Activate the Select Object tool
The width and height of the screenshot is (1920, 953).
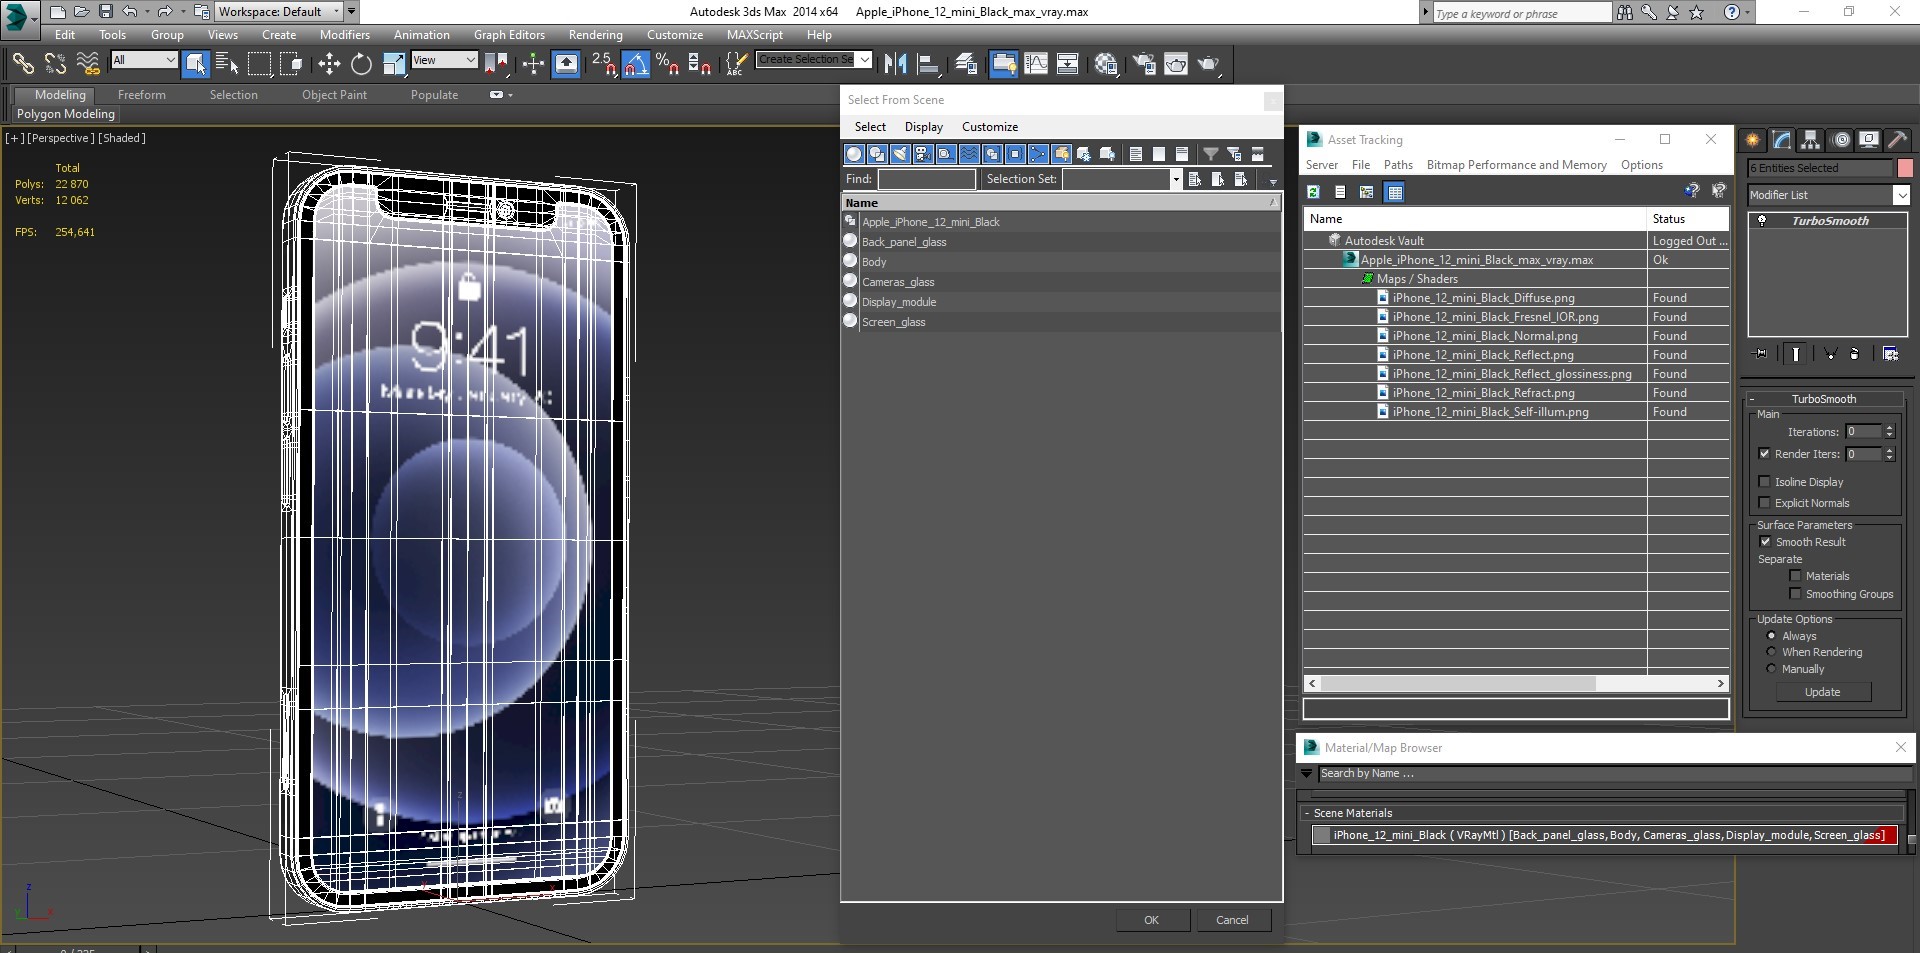(196, 64)
